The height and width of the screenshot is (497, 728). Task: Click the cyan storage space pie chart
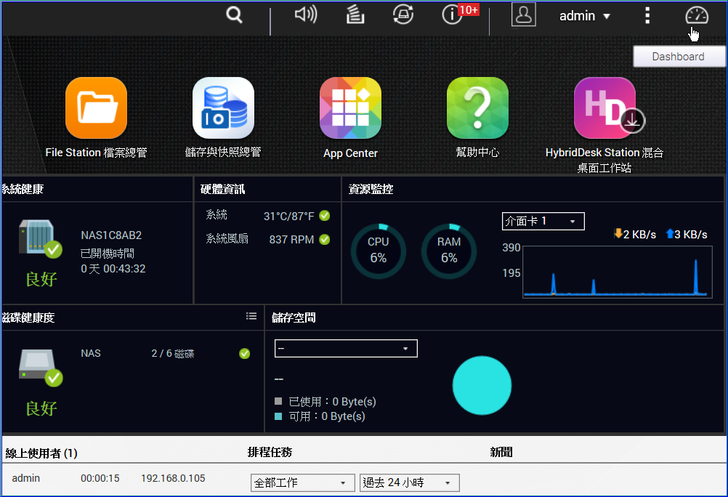(x=482, y=386)
